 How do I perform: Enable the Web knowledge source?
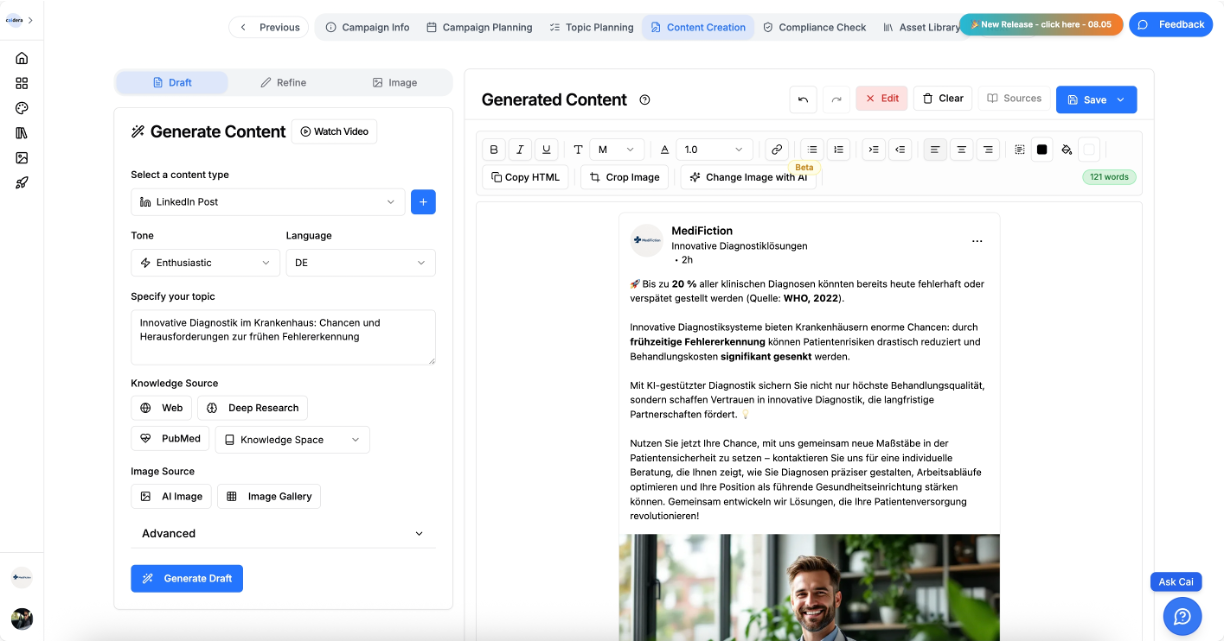tap(160, 407)
